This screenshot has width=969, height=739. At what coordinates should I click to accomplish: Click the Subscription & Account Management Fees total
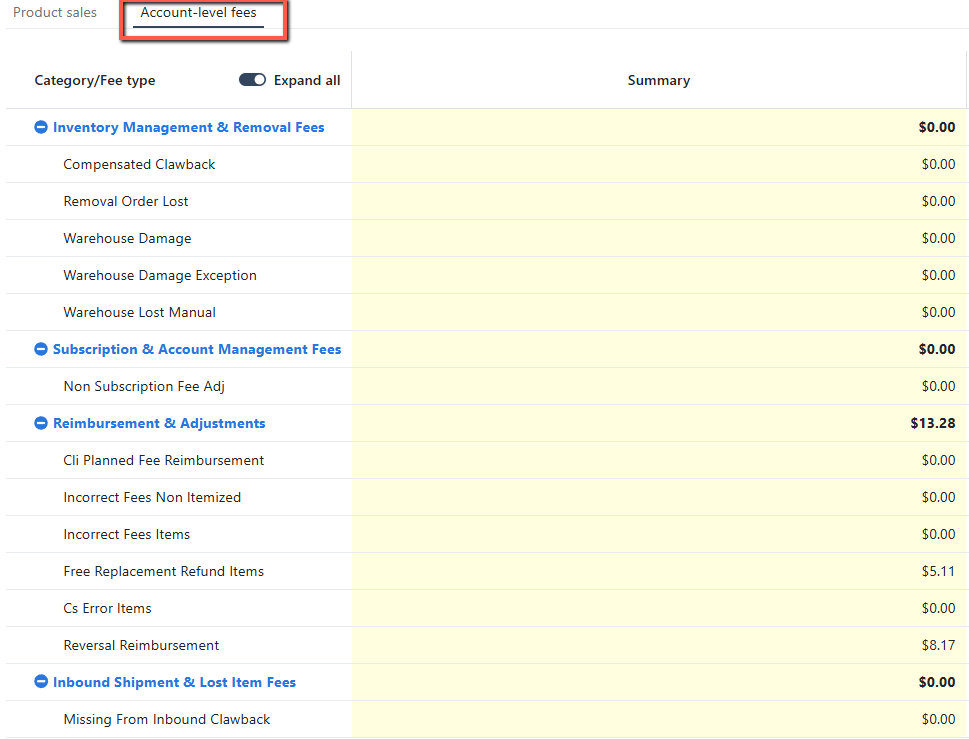click(937, 349)
